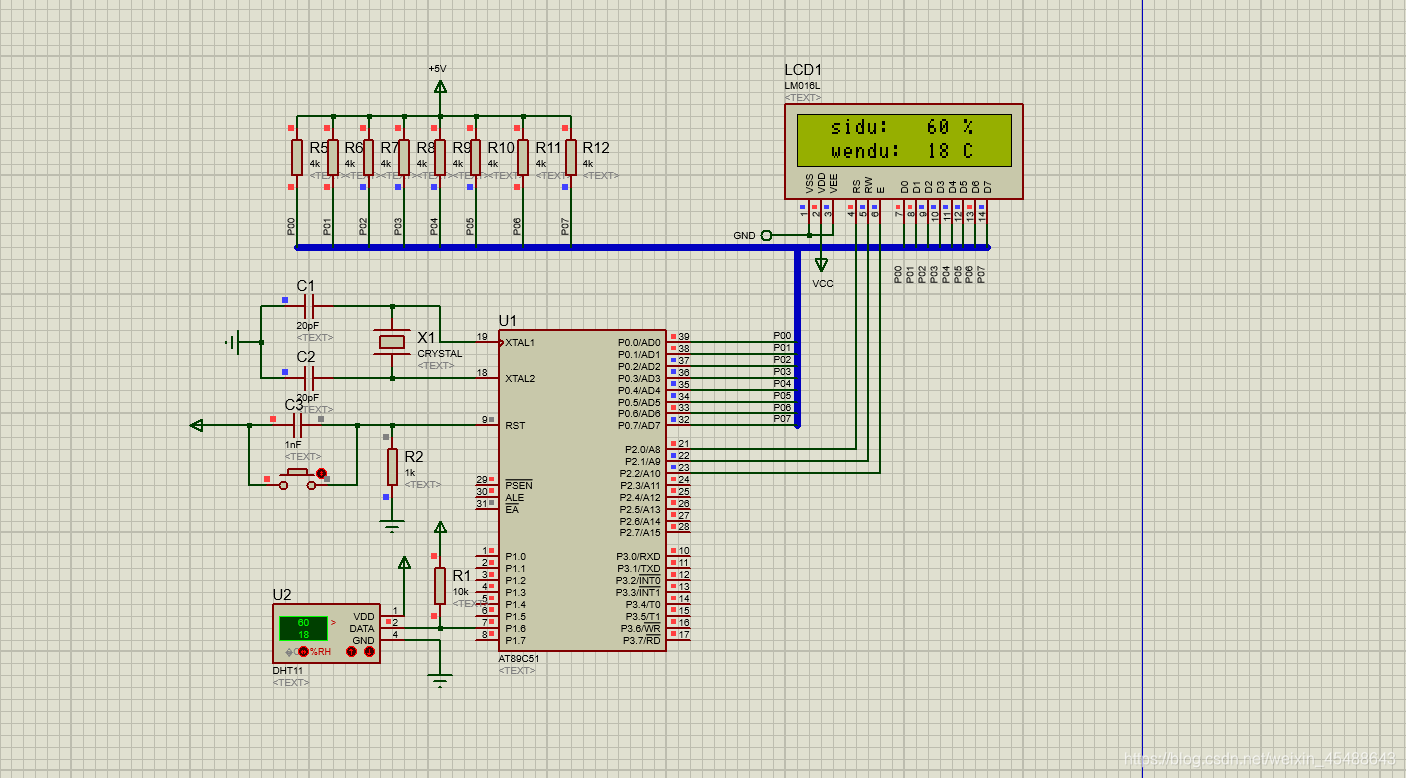Click the reset push button symbol

pos(297,478)
